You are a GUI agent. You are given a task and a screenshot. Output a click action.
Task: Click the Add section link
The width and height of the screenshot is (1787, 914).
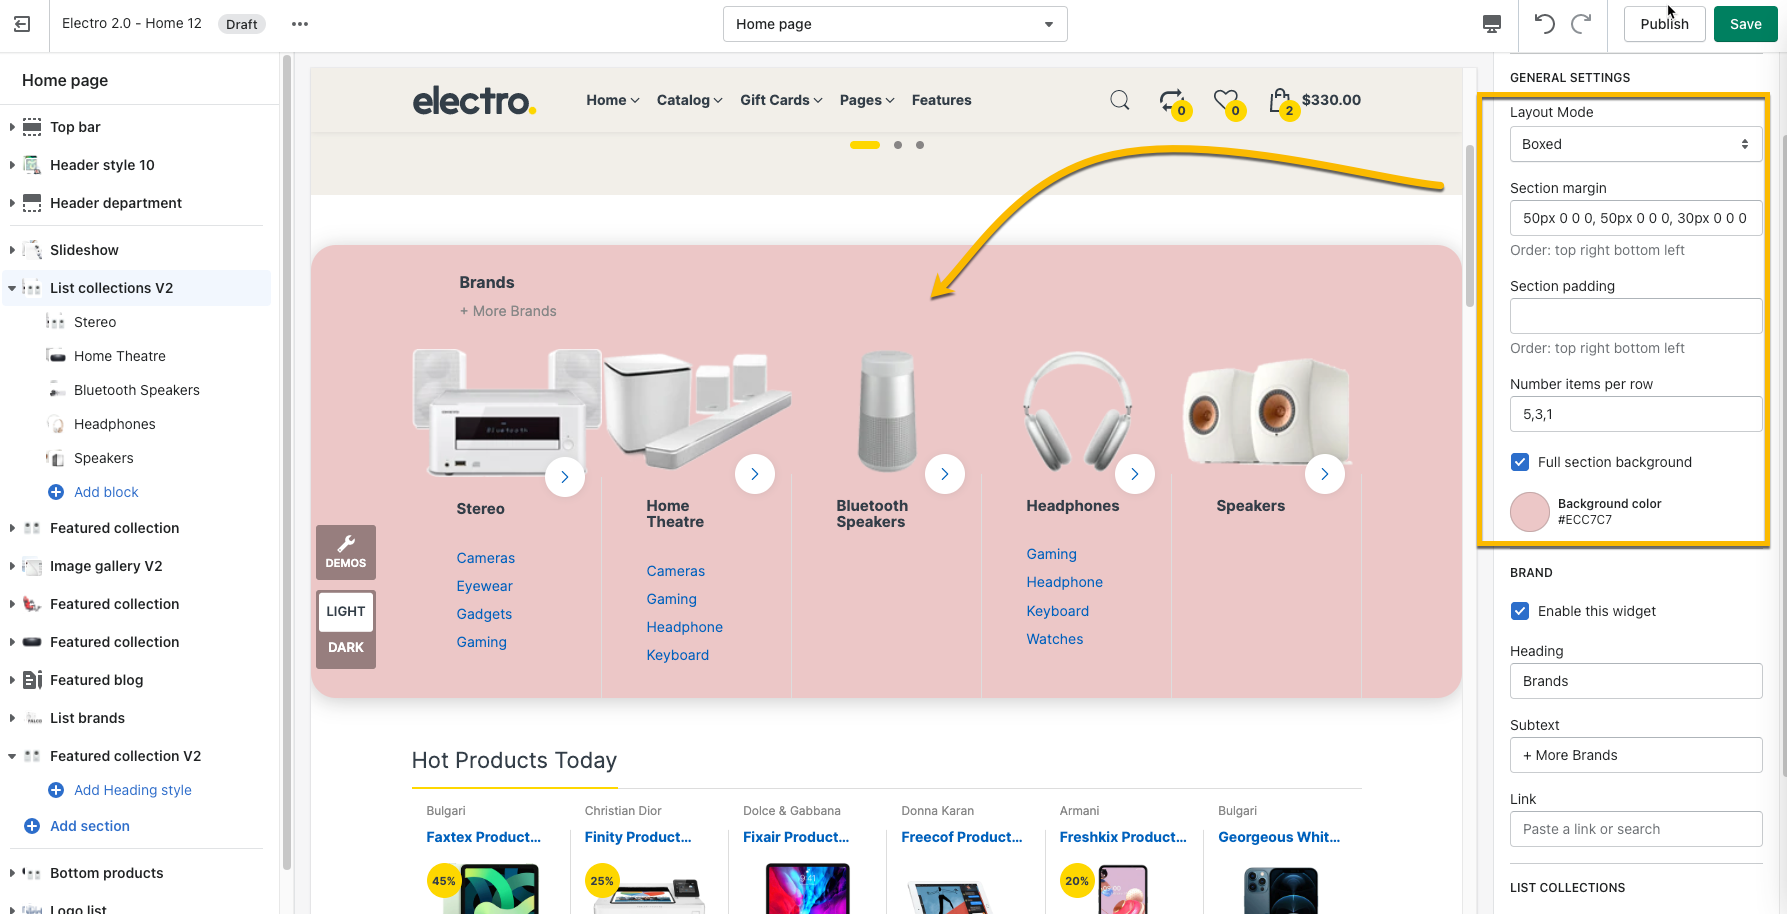click(90, 826)
